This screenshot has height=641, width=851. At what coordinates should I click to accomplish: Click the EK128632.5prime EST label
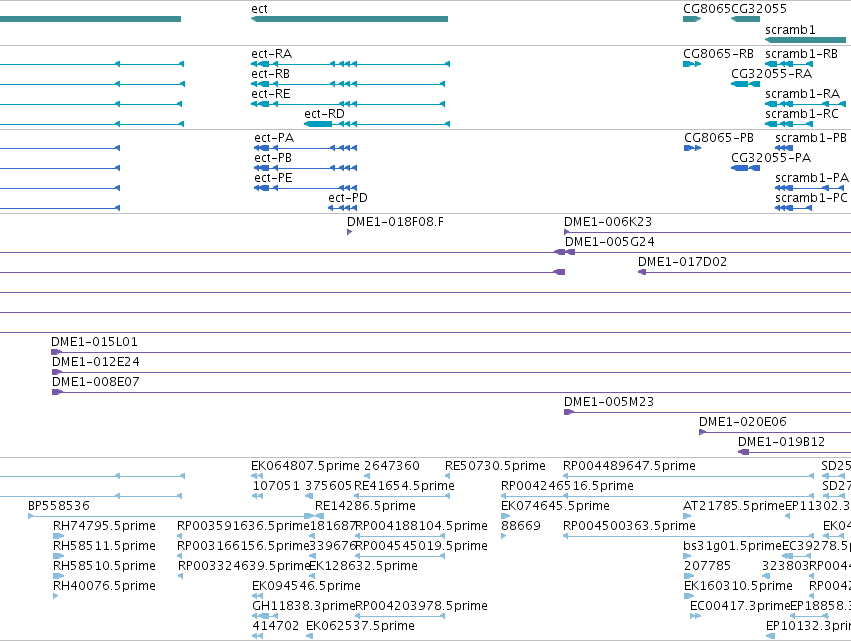coord(363,567)
